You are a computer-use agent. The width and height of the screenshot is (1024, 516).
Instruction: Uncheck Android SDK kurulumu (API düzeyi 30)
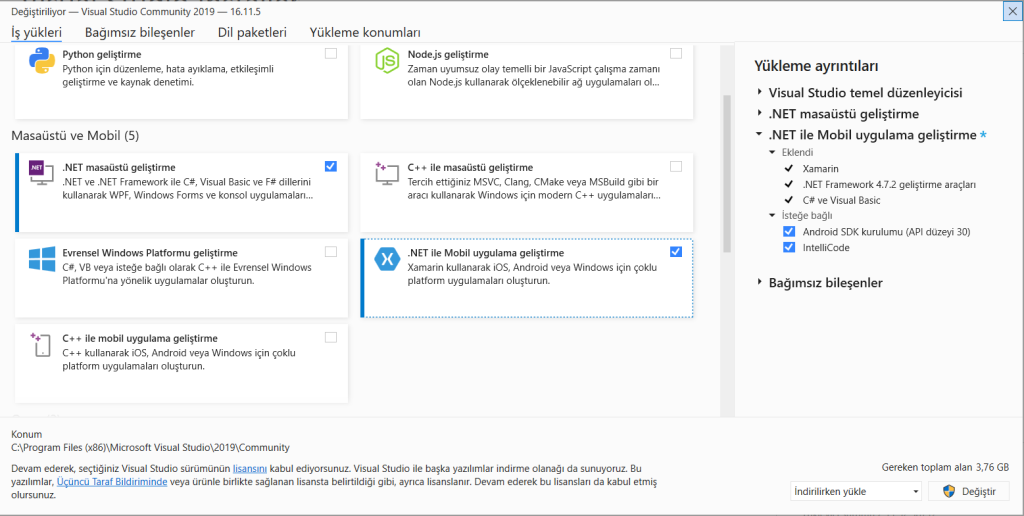click(x=789, y=231)
